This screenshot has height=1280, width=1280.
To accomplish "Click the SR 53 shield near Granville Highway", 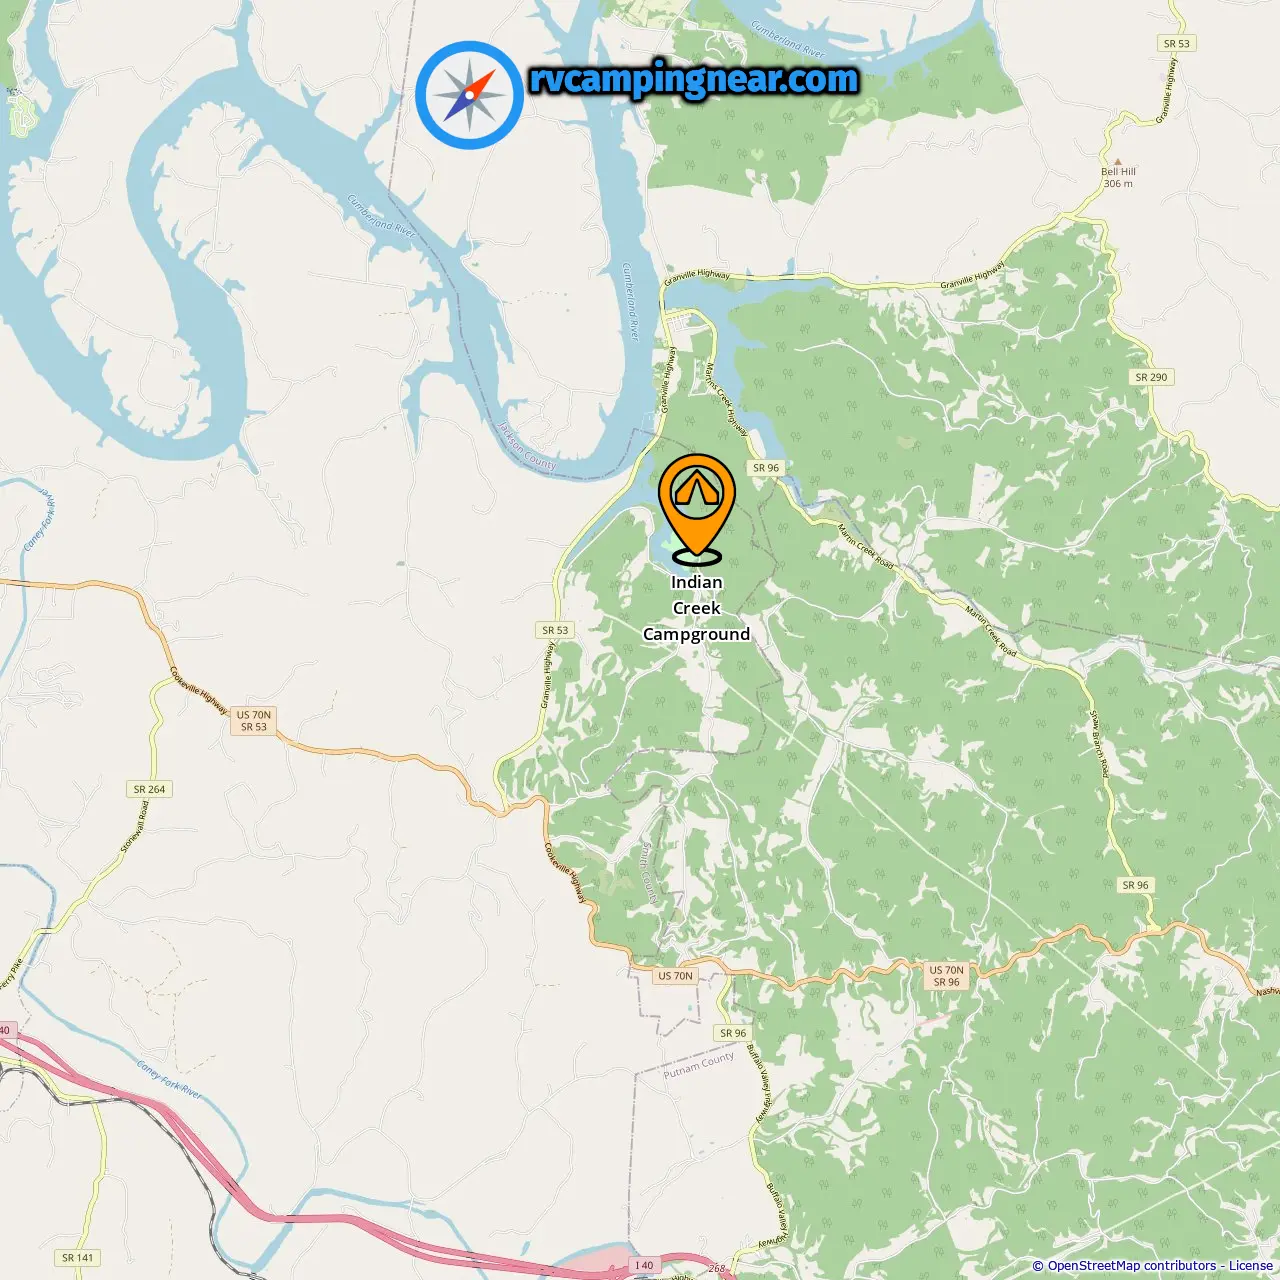I will click(x=555, y=630).
